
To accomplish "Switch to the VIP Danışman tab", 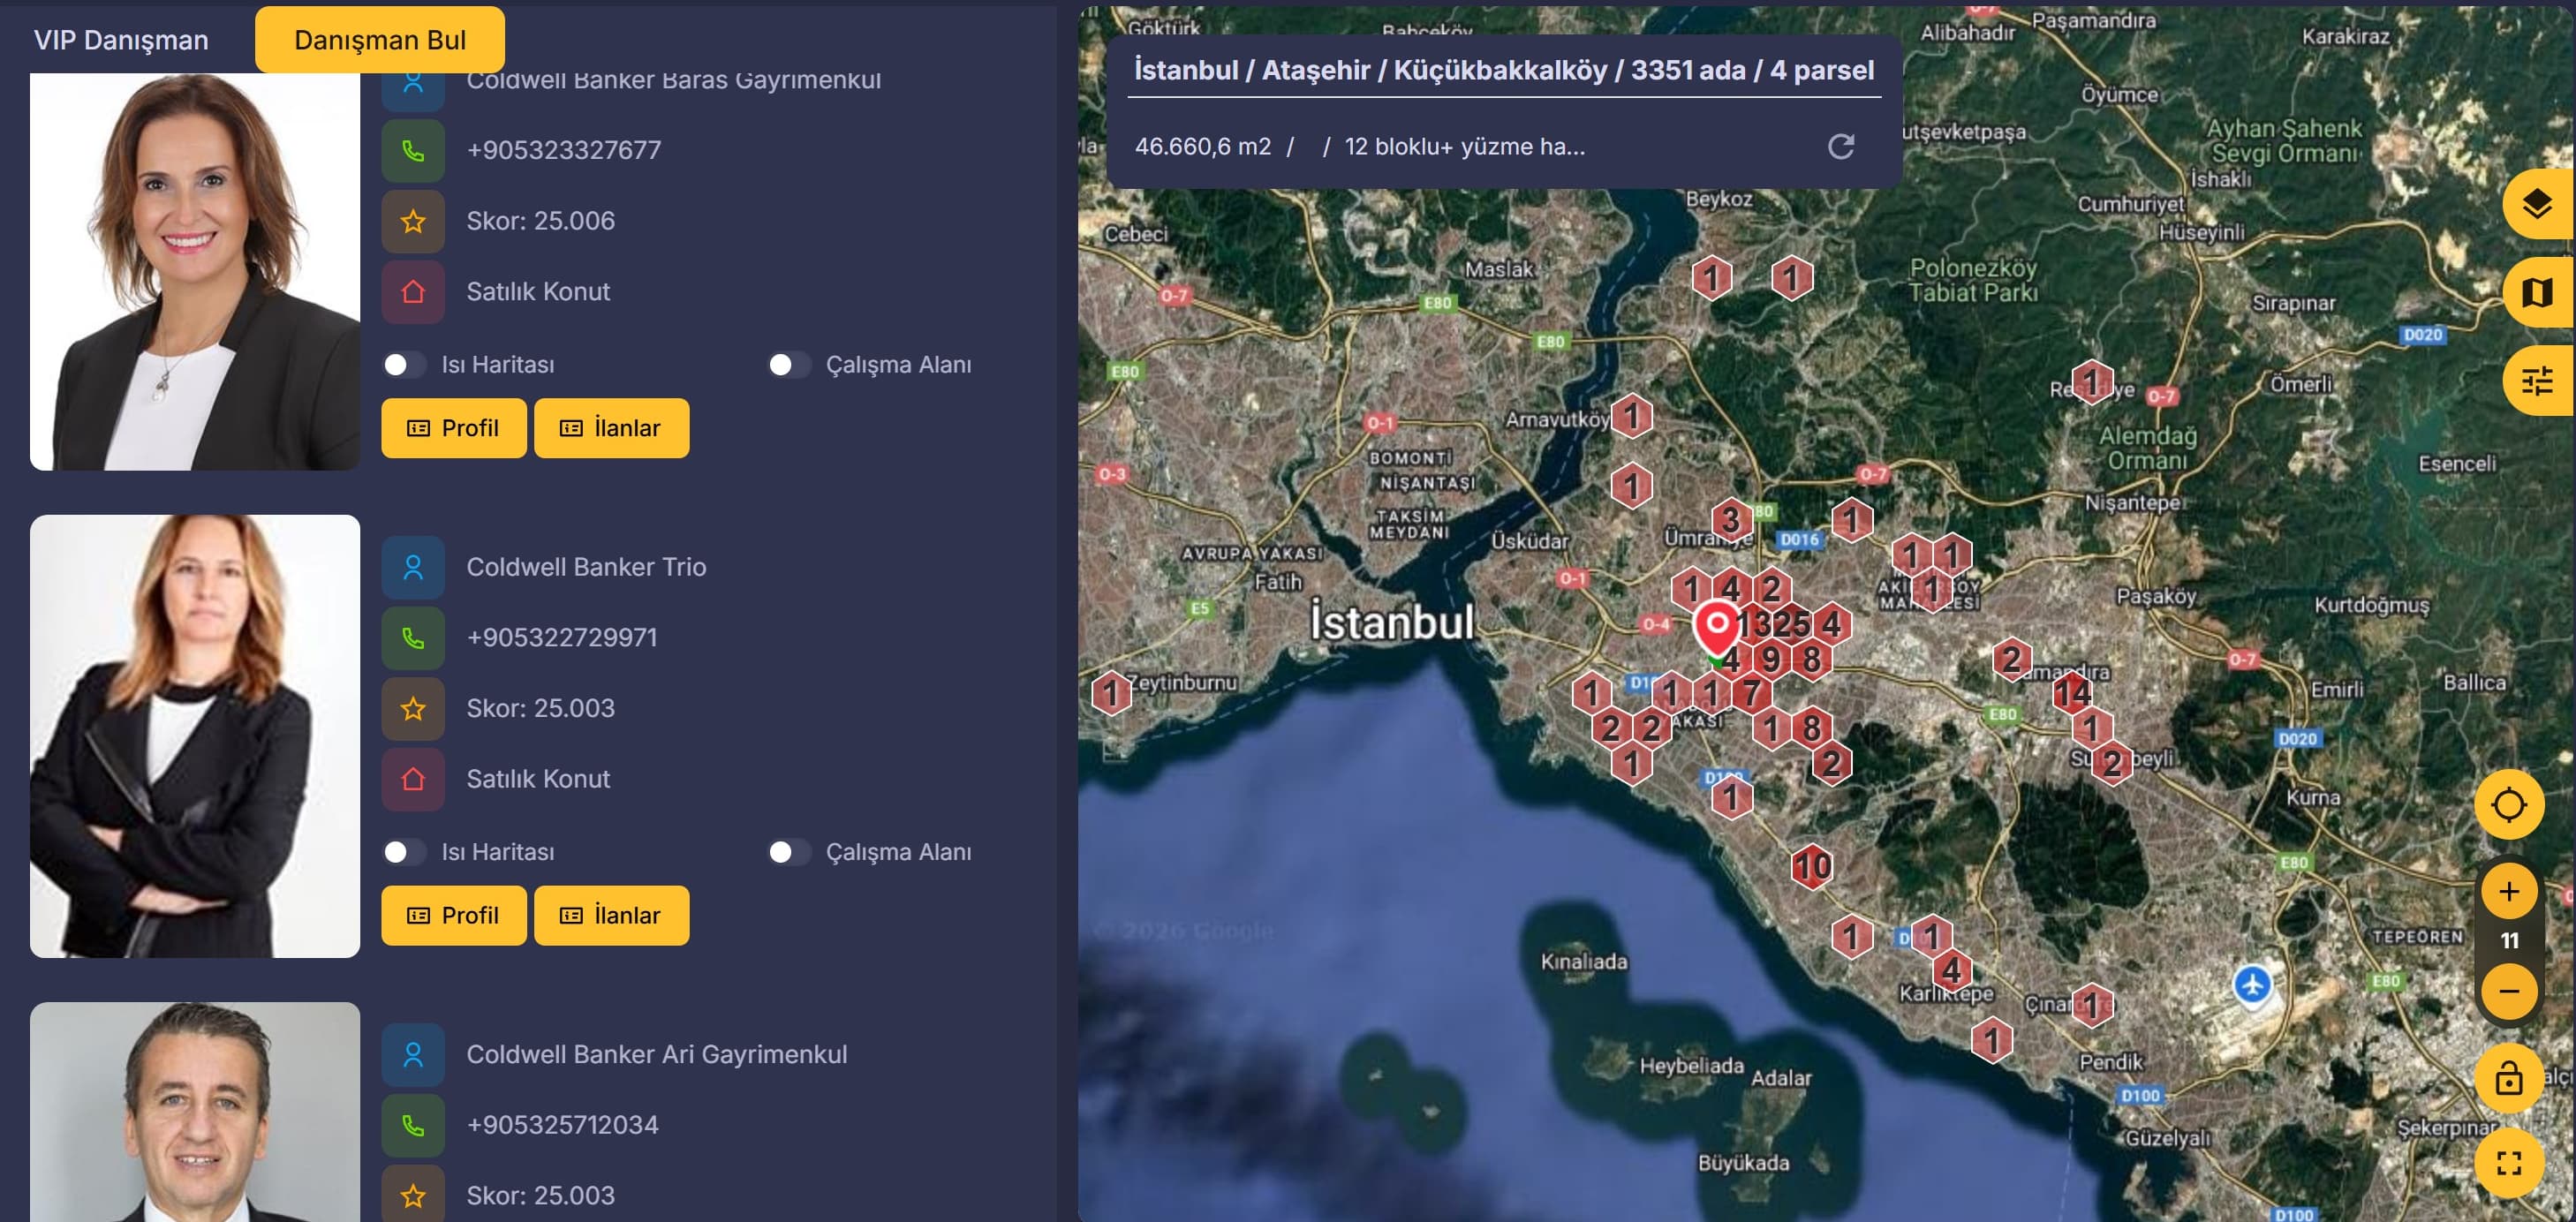I will click(121, 40).
